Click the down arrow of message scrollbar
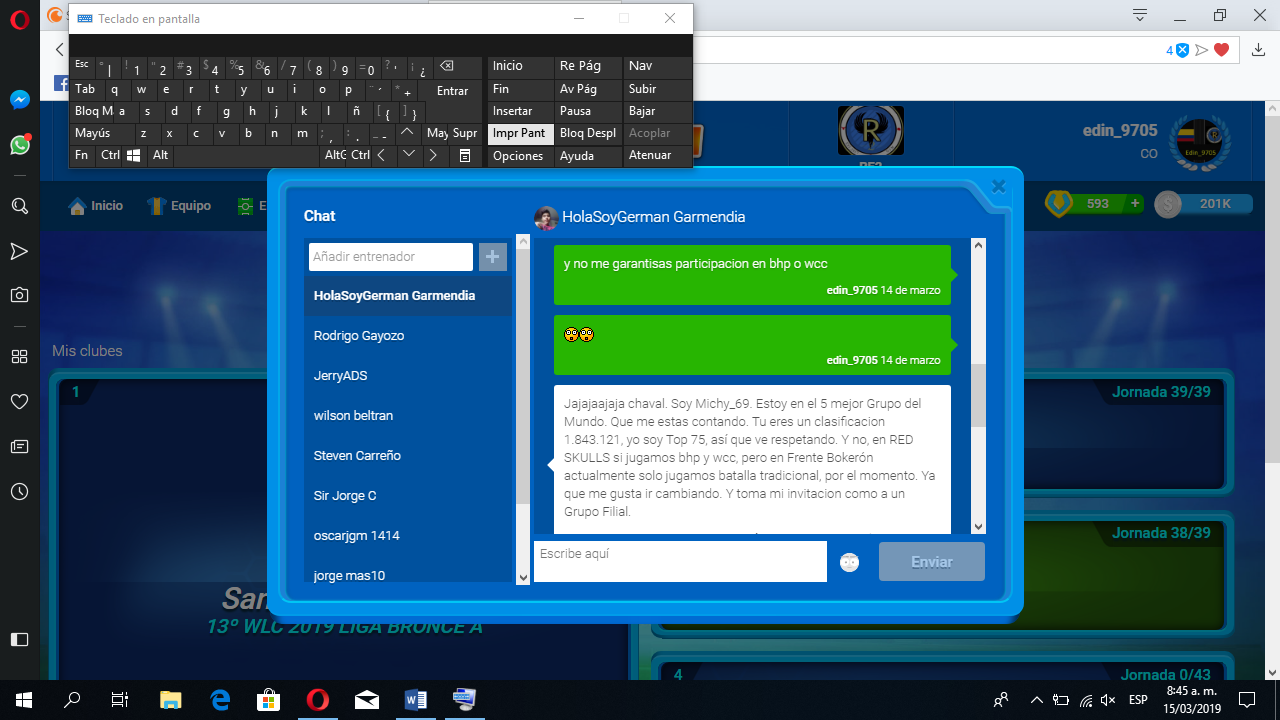The width and height of the screenshot is (1280, 720). [x=979, y=527]
